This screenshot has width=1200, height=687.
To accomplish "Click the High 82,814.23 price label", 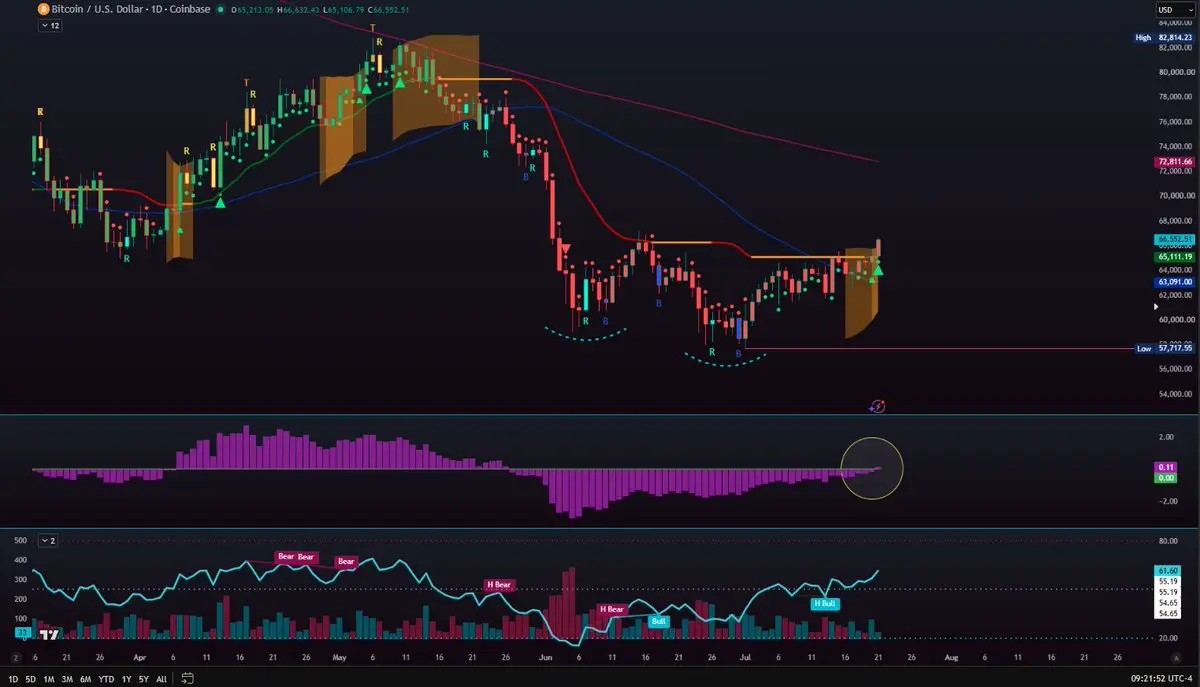I will [1164, 38].
